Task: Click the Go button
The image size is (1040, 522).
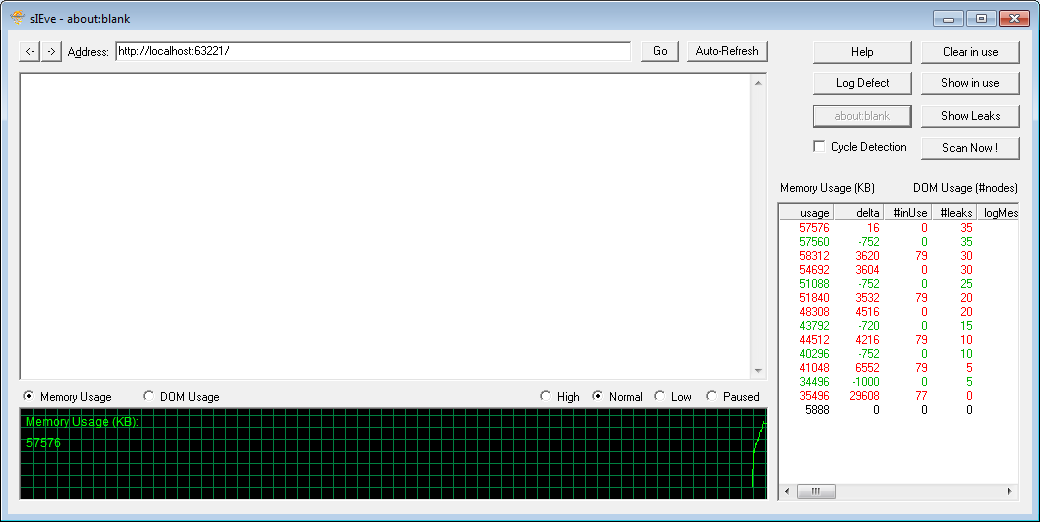Action: point(660,51)
